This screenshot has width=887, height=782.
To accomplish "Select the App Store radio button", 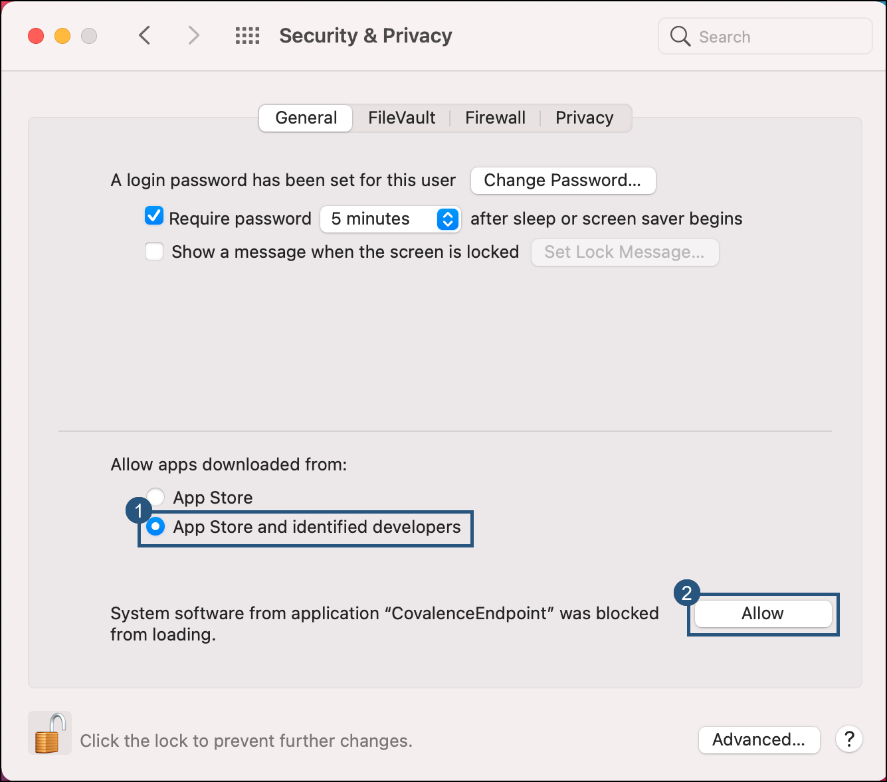I will coord(156,497).
